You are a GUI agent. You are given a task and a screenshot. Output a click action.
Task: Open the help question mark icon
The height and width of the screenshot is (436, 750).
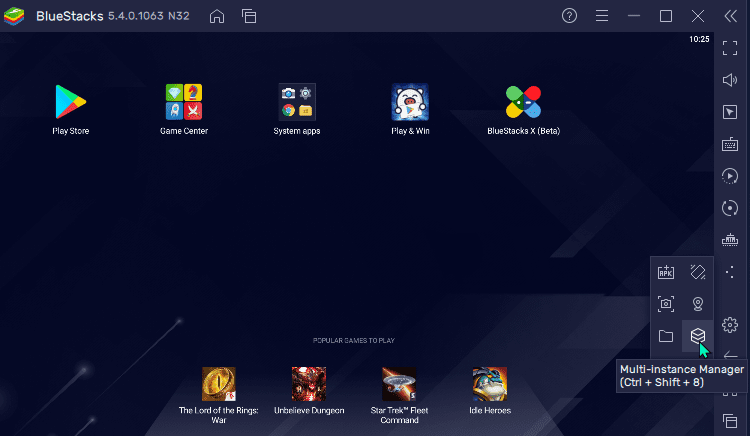(x=569, y=16)
